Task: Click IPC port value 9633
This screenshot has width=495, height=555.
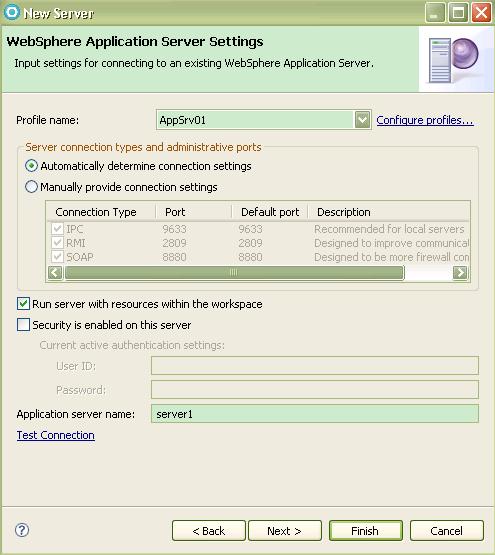Action: [174, 229]
